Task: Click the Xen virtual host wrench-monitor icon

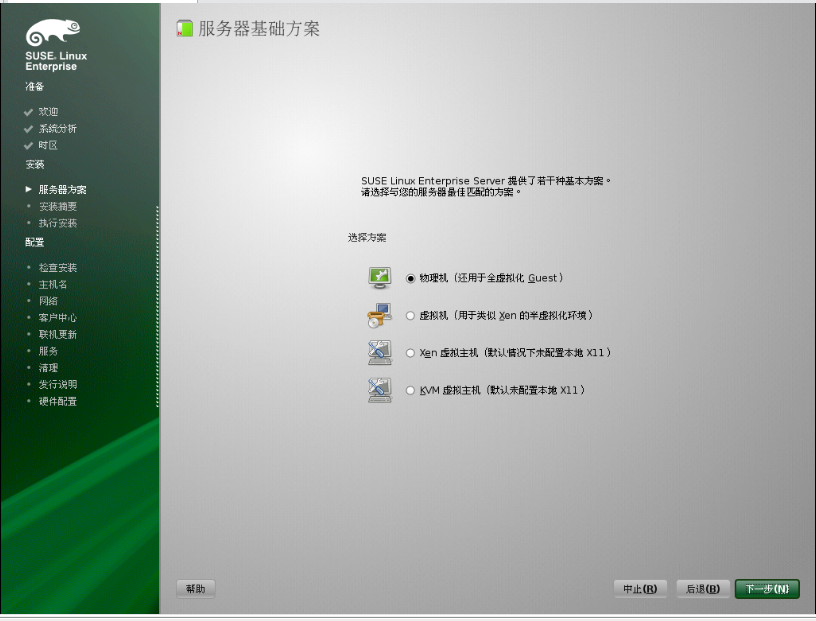Action: [x=379, y=353]
